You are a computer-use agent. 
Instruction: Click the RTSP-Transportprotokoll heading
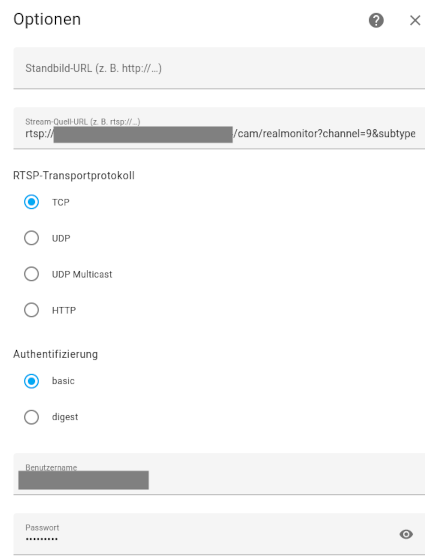[x=74, y=175]
